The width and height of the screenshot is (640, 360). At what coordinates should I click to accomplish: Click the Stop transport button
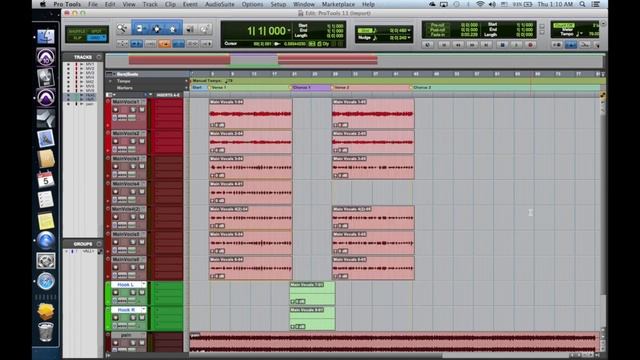pyautogui.click(x=502, y=45)
